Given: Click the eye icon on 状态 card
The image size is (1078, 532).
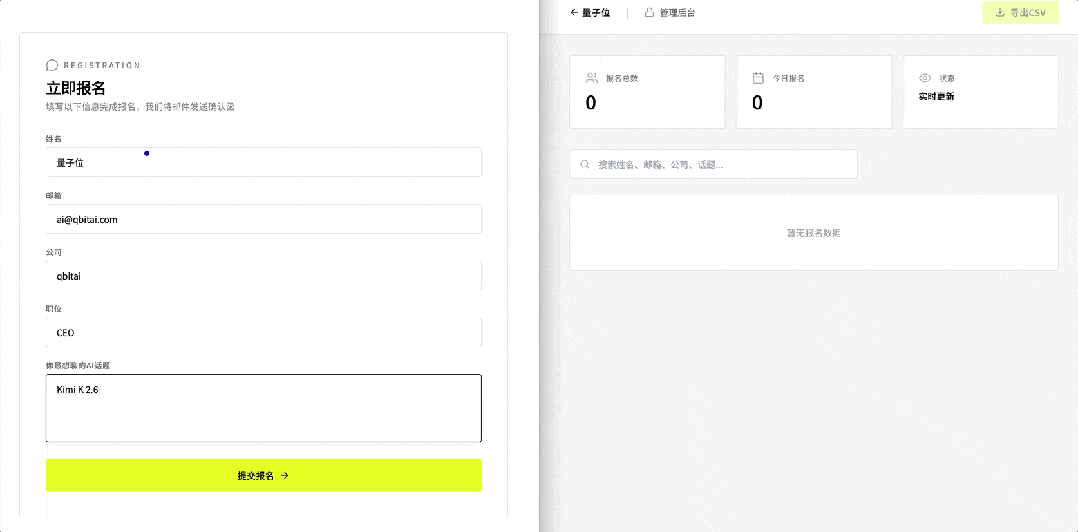Looking at the screenshot, I should [x=925, y=77].
